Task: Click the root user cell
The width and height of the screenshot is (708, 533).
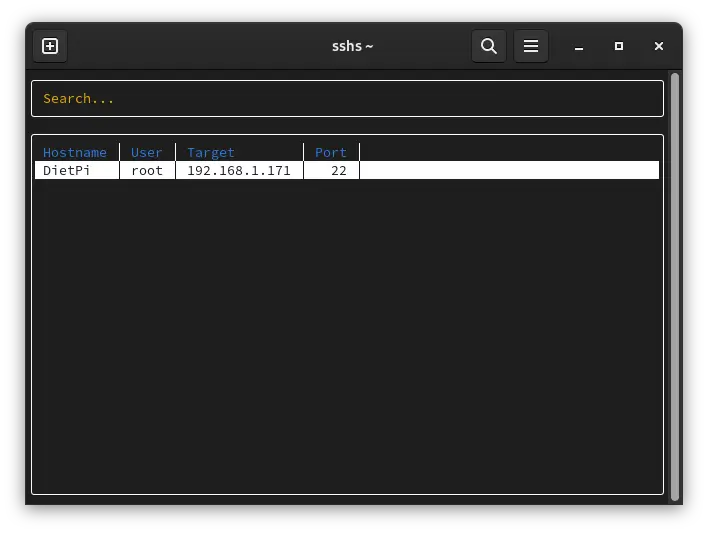Action: click(x=147, y=171)
